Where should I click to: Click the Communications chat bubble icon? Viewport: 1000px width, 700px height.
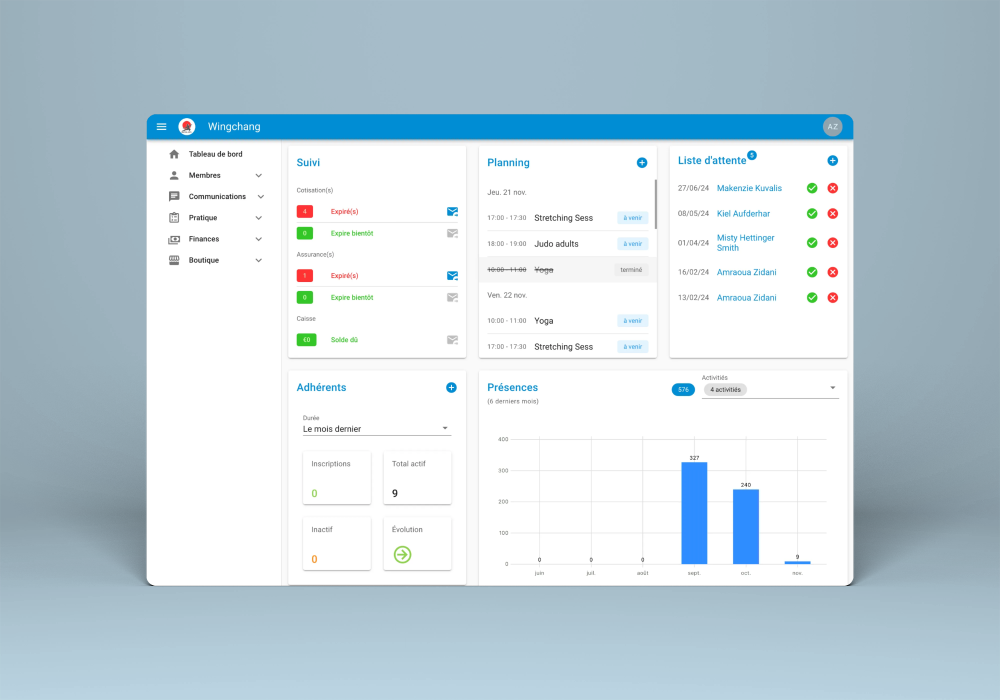(173, 196)
